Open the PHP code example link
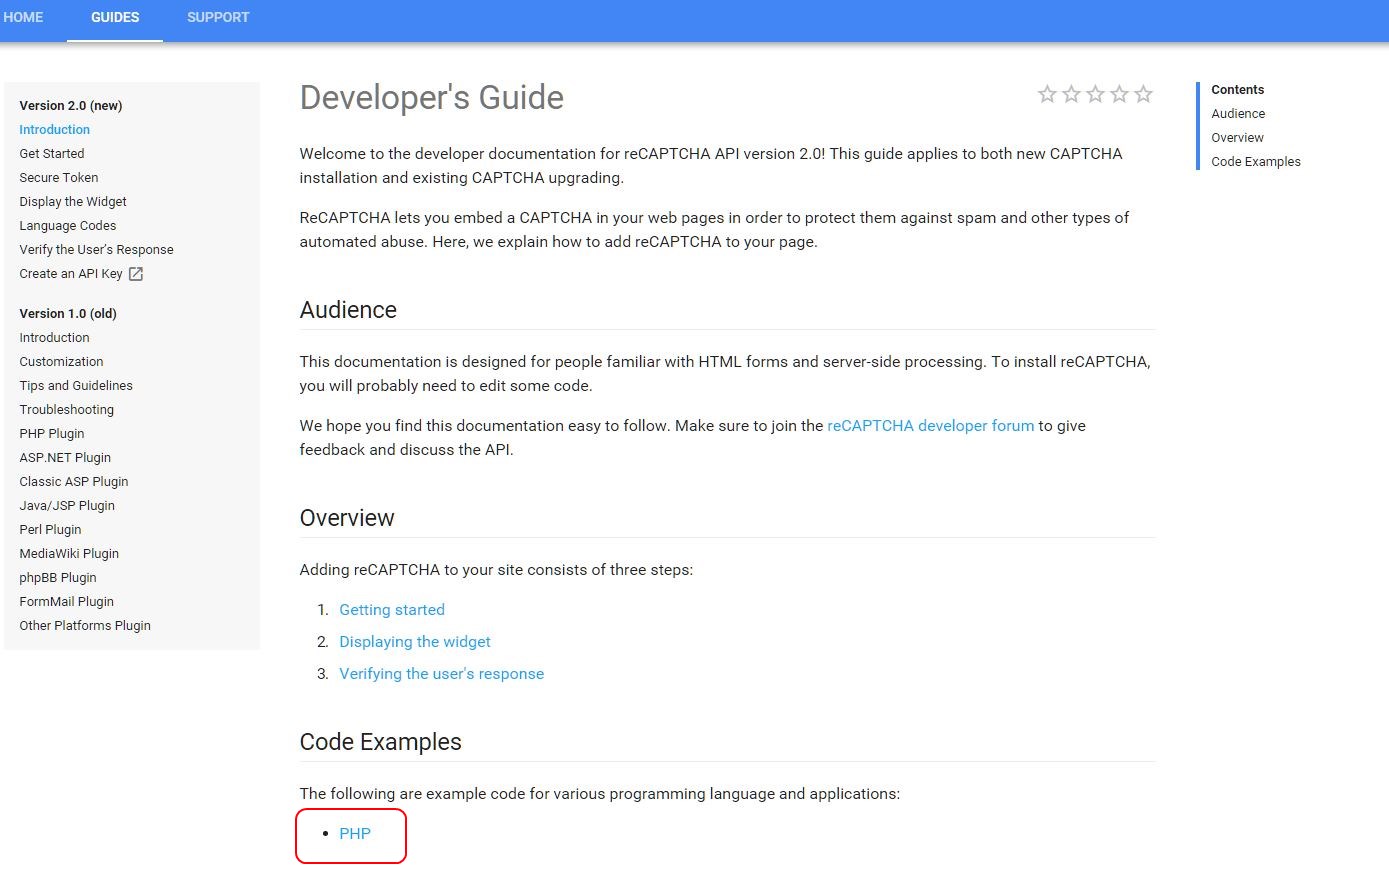 click(355, 834)
